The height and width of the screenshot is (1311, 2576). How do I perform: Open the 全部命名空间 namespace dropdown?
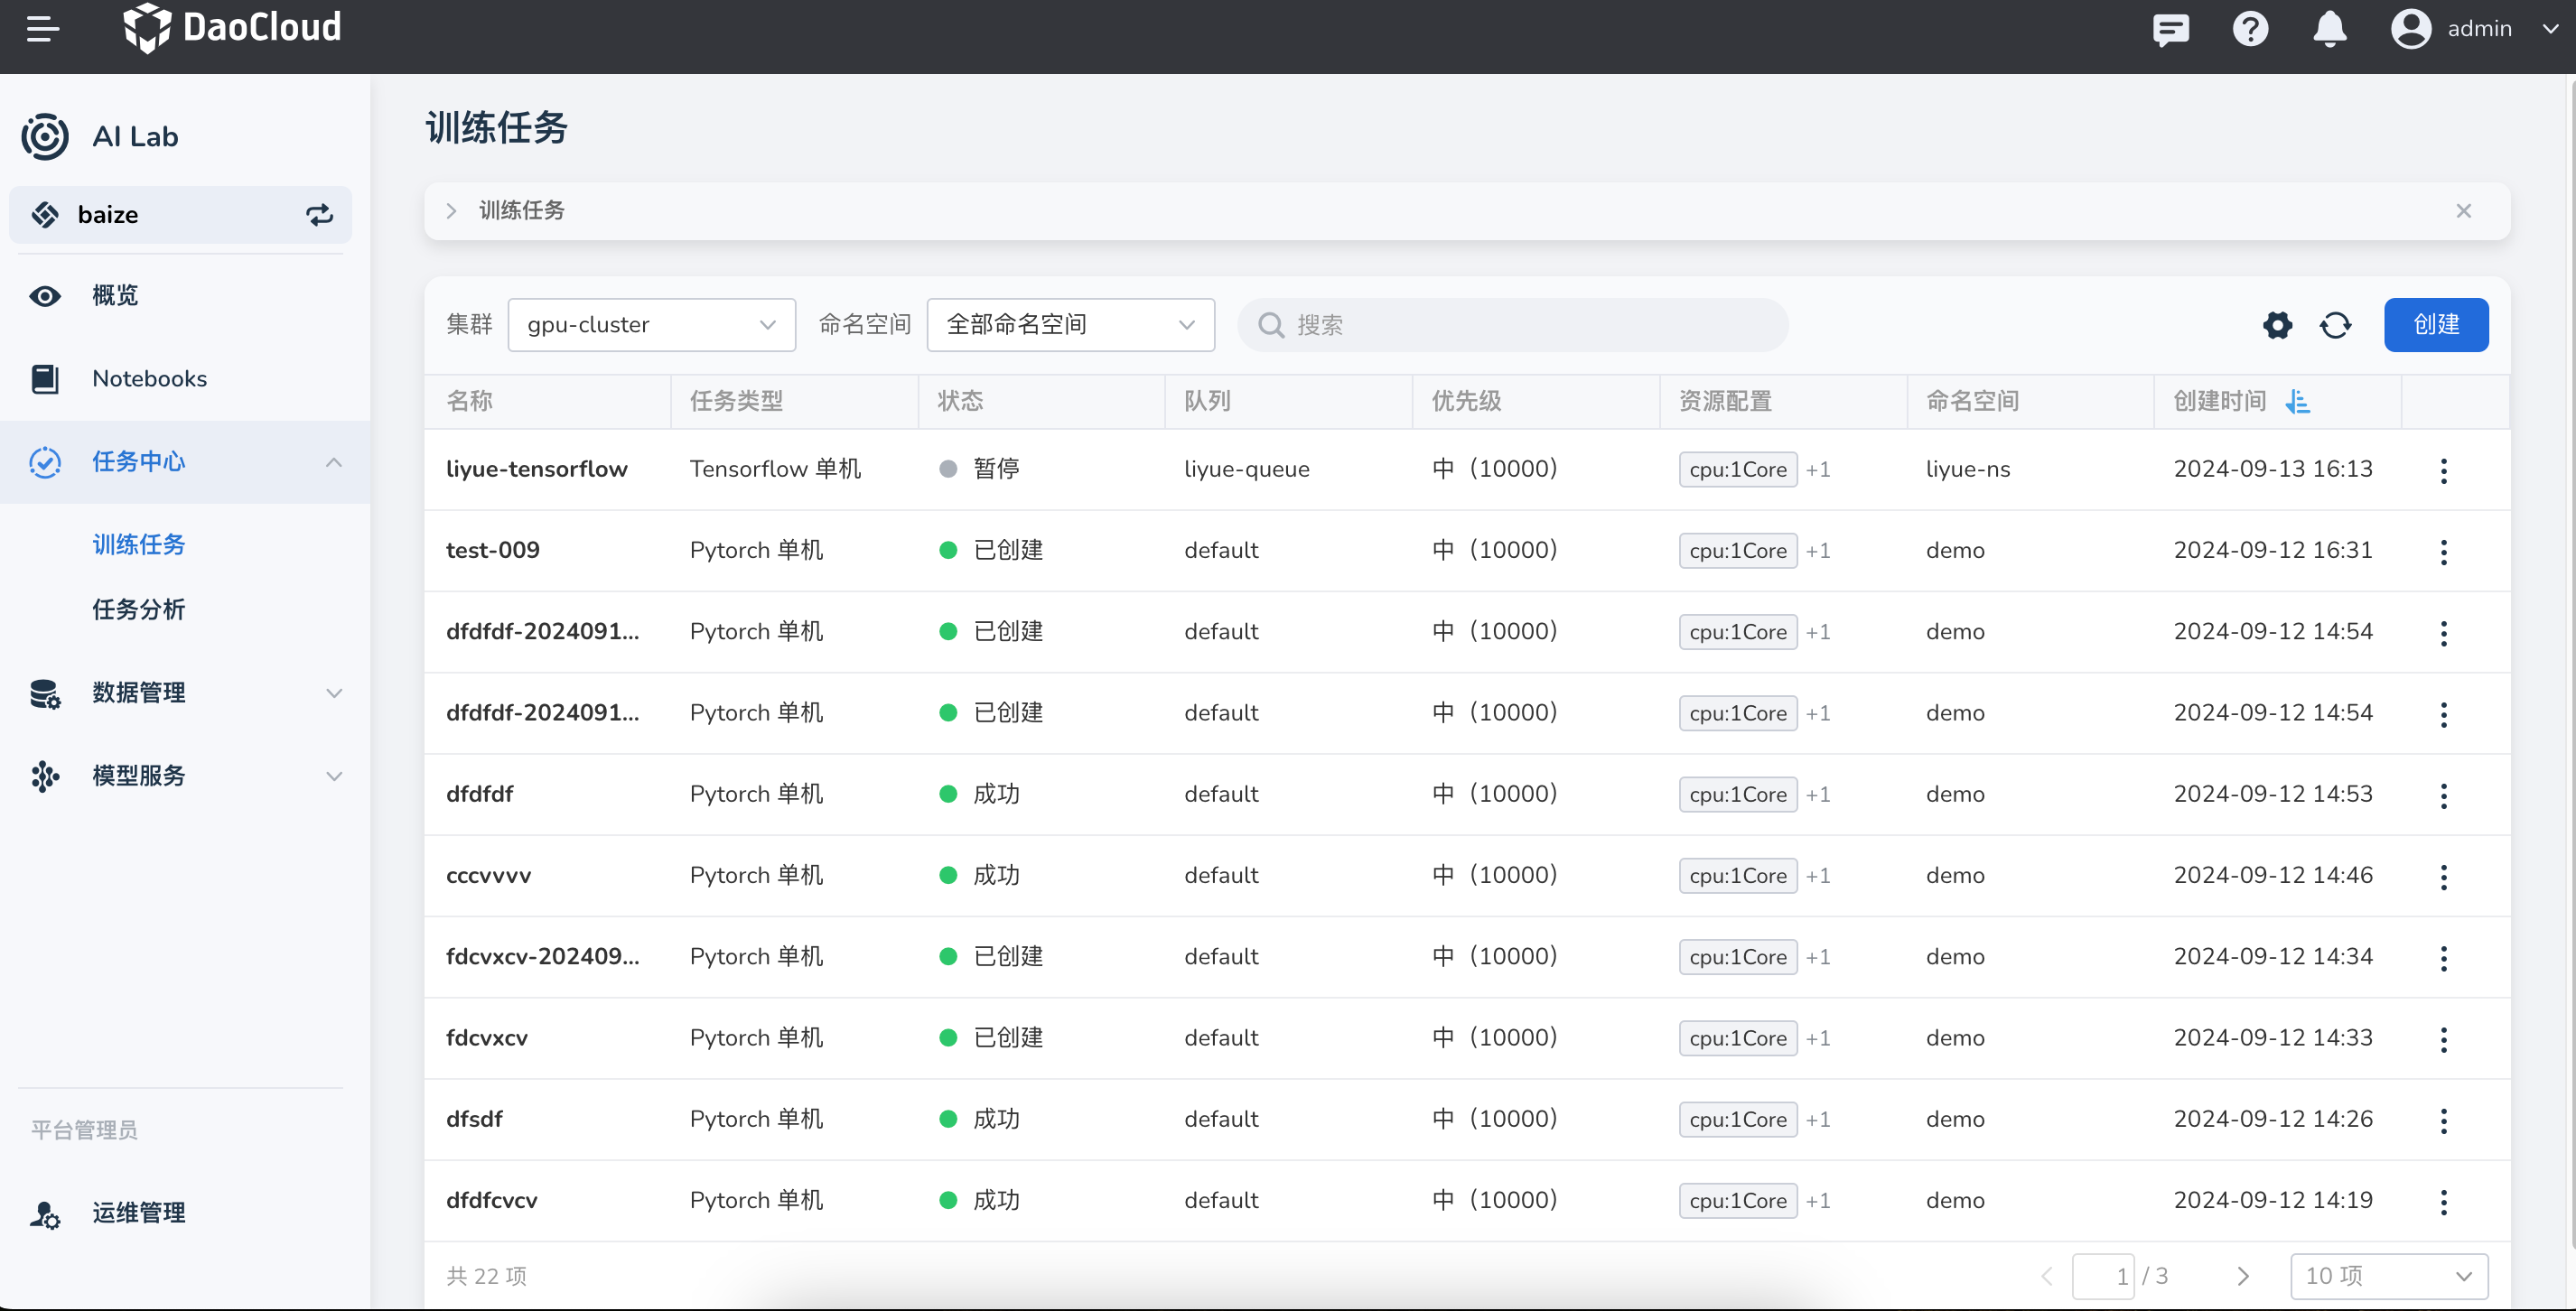tap(1070, 325)
